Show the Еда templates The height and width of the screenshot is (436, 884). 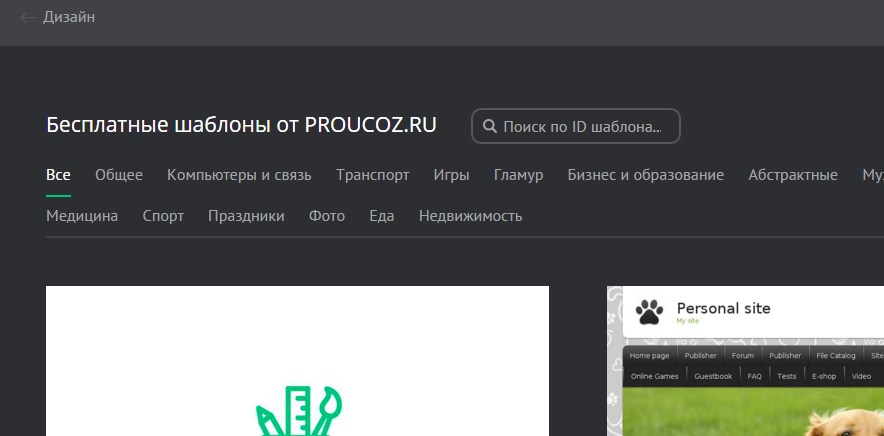coord(382,216)
